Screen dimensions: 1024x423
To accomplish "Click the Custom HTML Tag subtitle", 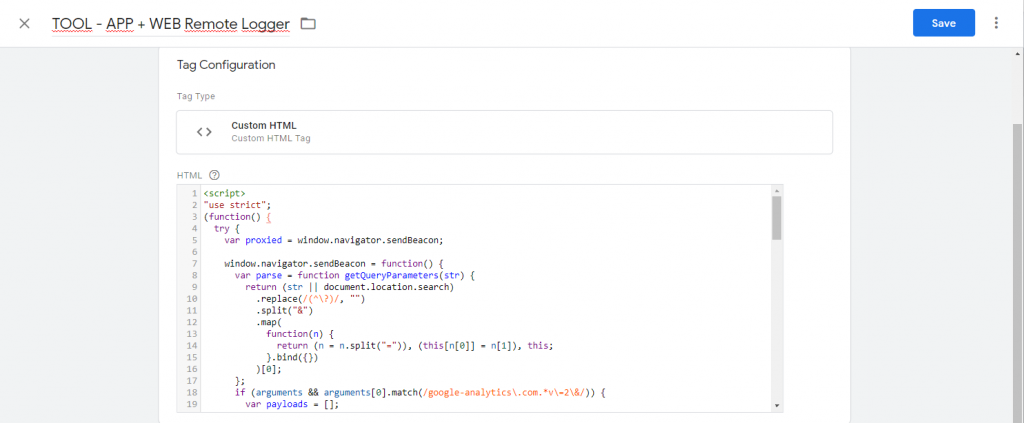I will click(271, 138).
